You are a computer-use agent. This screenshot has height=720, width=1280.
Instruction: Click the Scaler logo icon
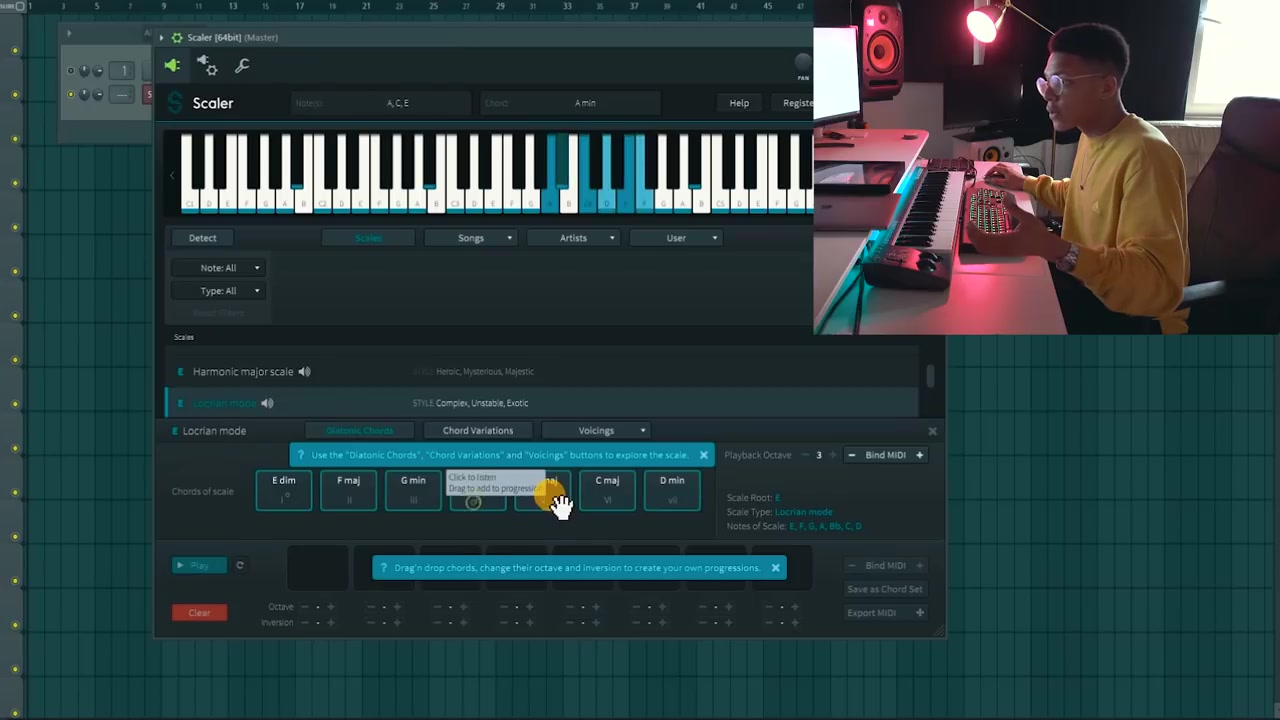(175, 103)
